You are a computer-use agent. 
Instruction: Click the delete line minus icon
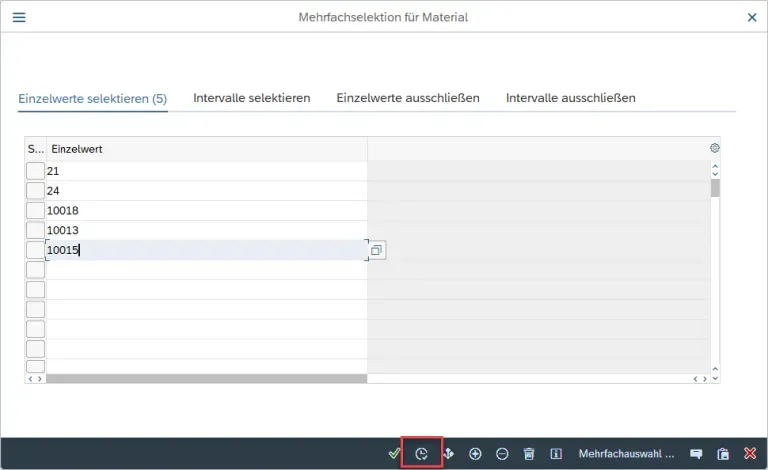click(502, 454)
